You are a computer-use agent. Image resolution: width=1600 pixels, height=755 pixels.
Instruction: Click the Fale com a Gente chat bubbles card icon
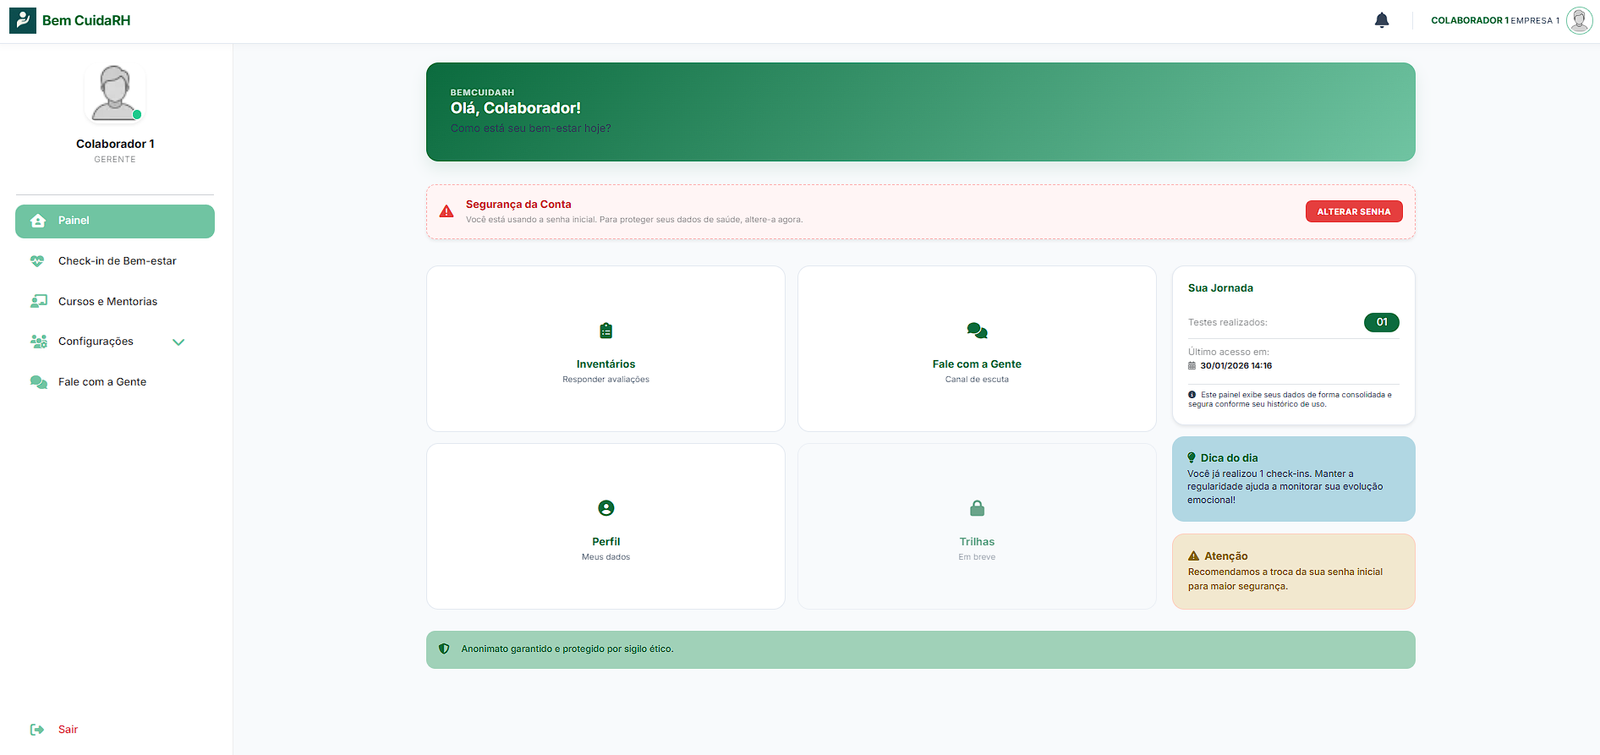[977, 331]
